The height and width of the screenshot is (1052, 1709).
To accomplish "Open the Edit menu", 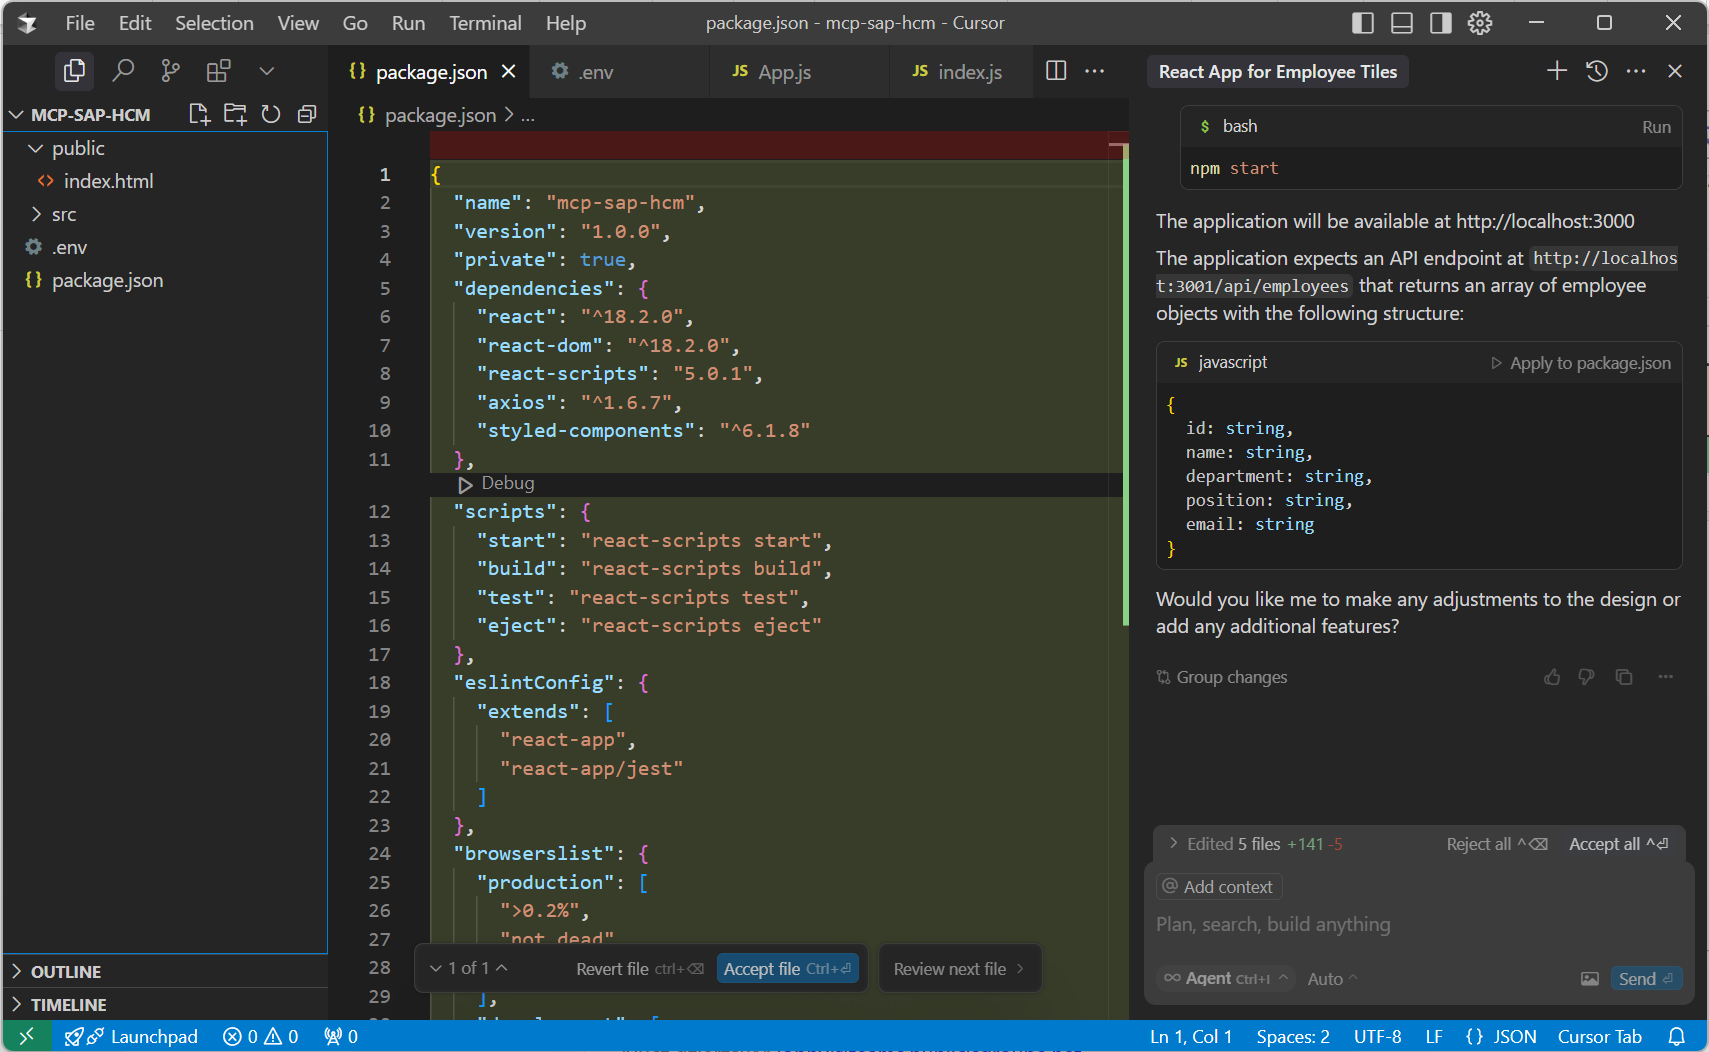I will [135, 23].
